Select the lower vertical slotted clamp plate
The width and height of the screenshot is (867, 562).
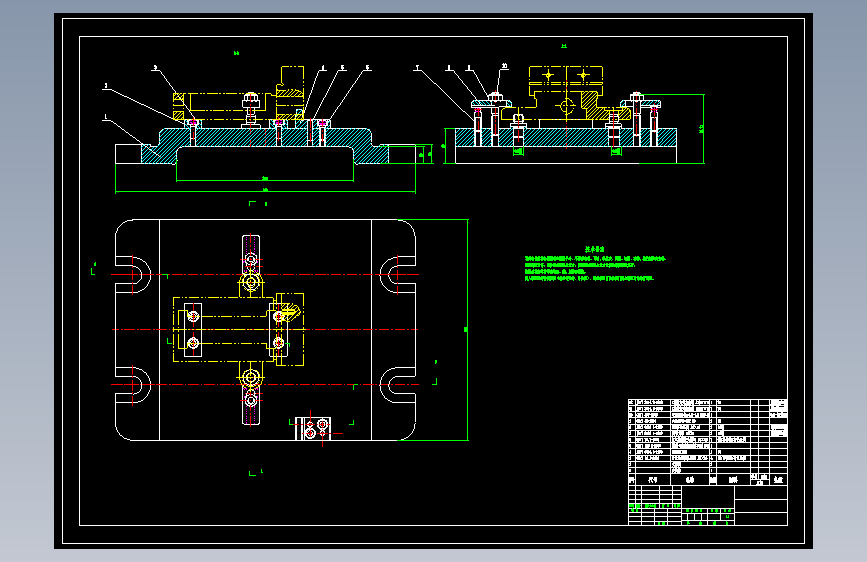tap(251, 405)
